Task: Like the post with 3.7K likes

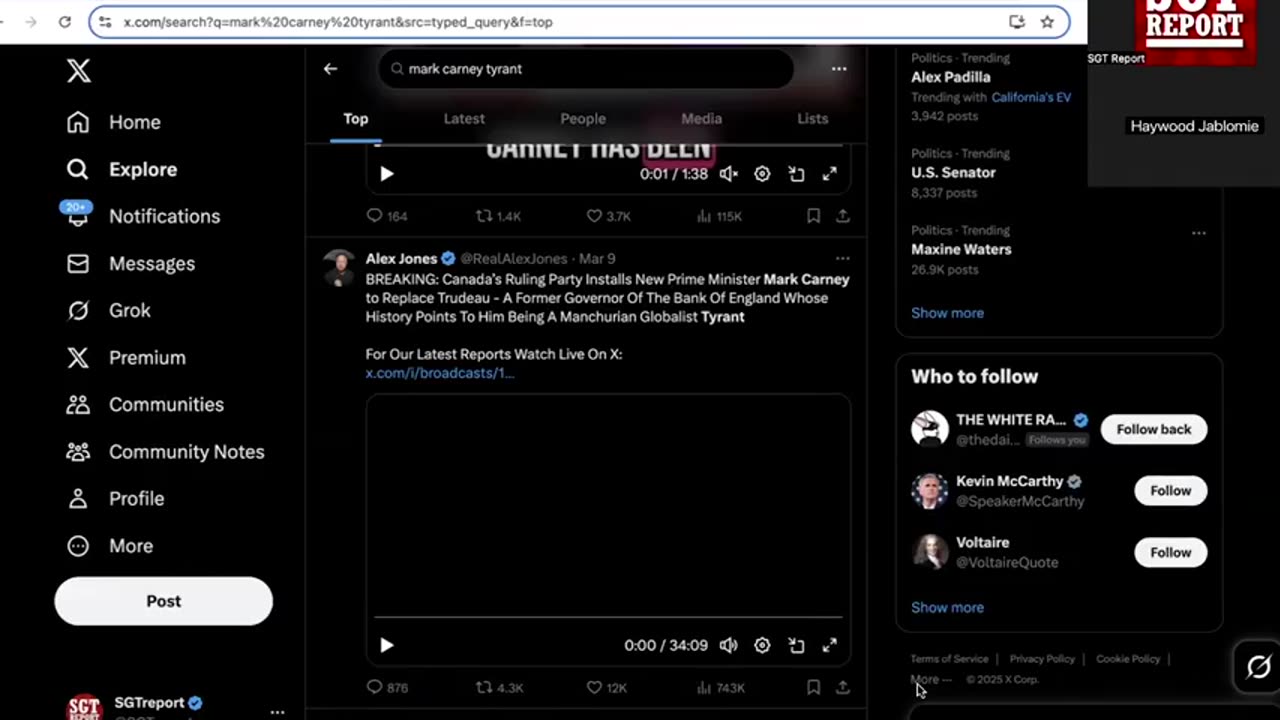Action: [608, 216]
